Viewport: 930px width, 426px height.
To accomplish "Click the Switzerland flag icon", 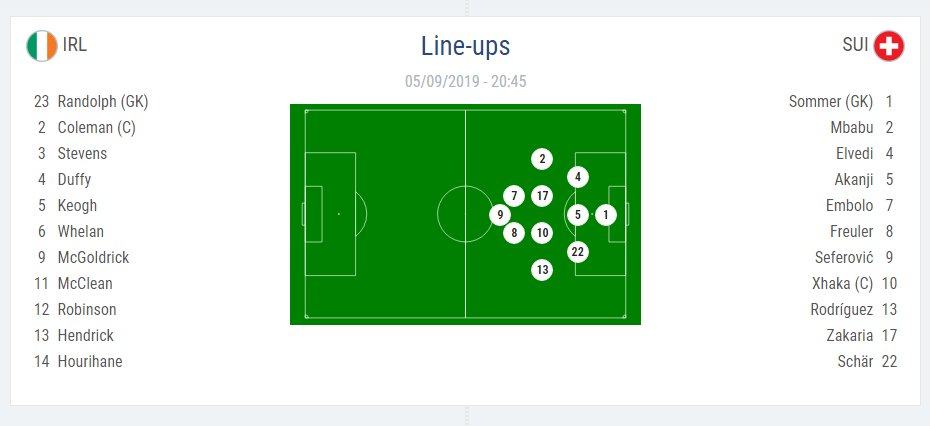I will pos(888,46).
